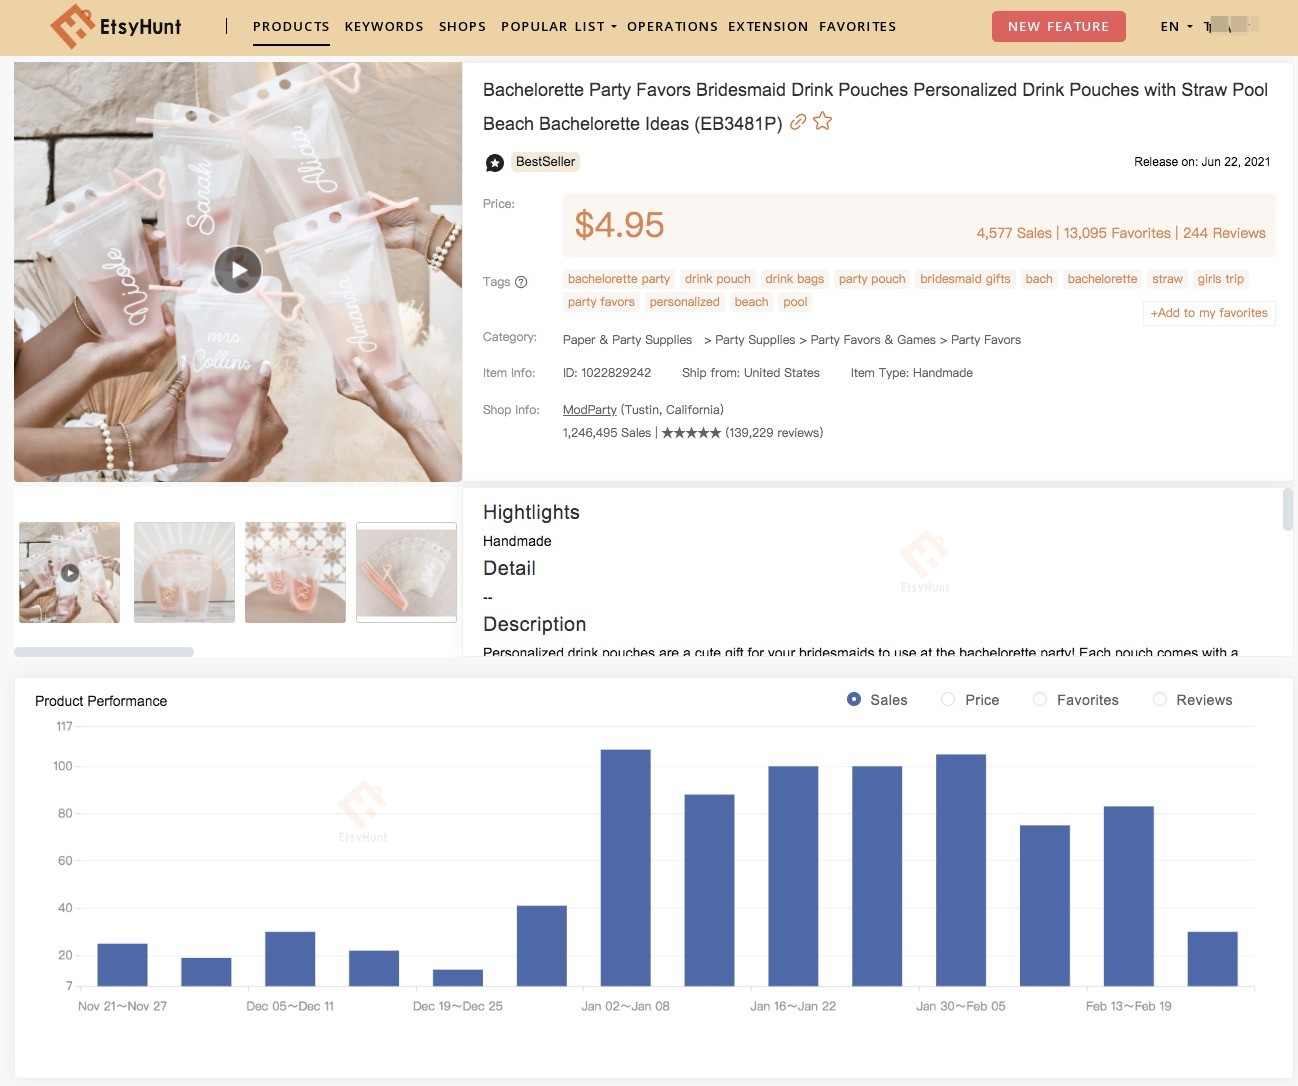Viewport: 1298px width, 1086px height.
Task: Switch to the KEYWORDS menu tab
Action: tap(384, 27)
